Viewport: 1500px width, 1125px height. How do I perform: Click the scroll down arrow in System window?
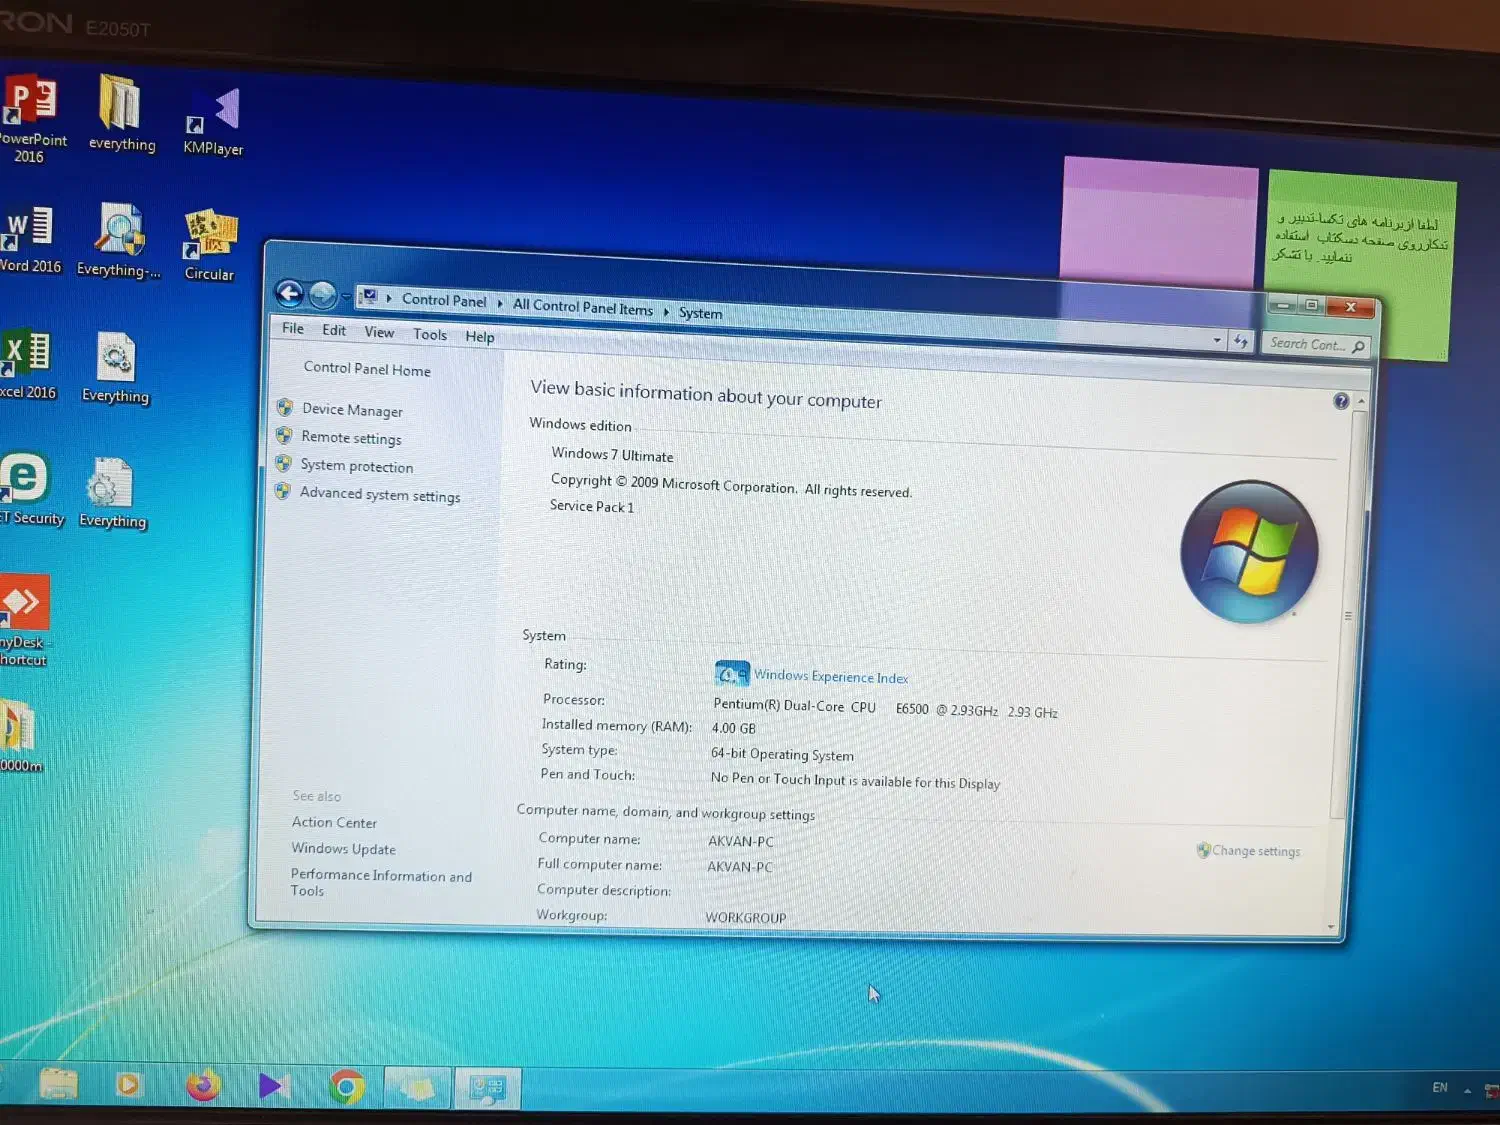tap(1331, 927)
